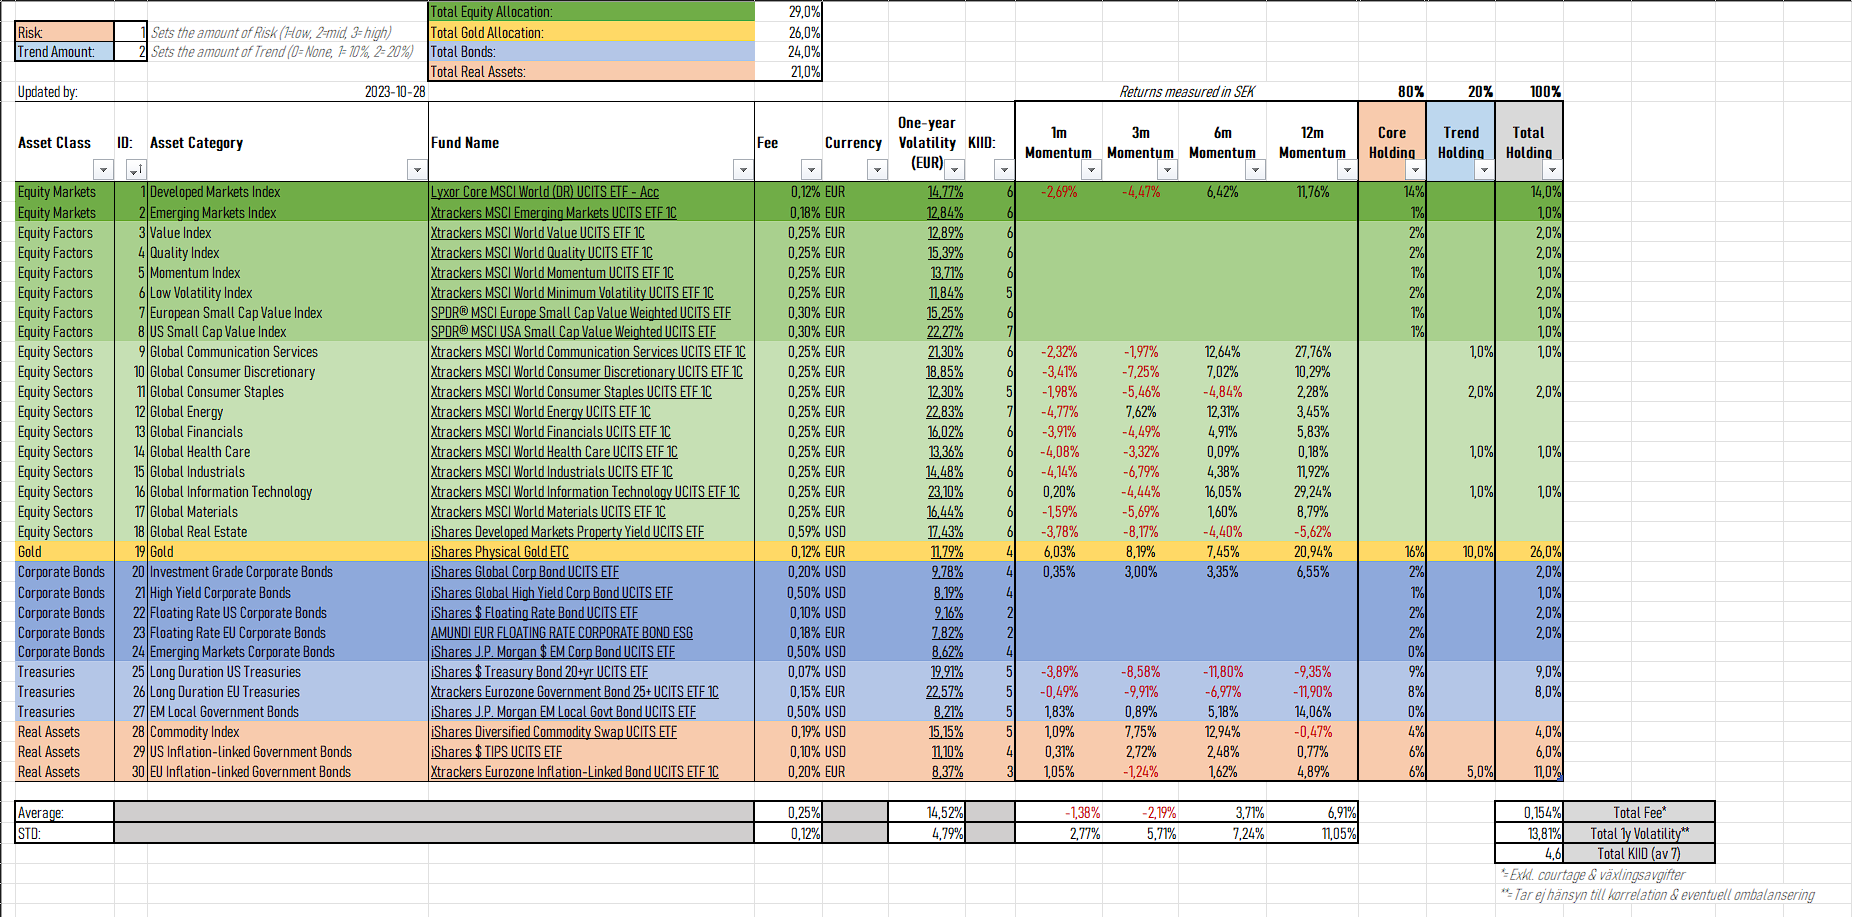Click the iShares Physical Gold ETC link
The image size is (1852, 917).
[499, 552]
